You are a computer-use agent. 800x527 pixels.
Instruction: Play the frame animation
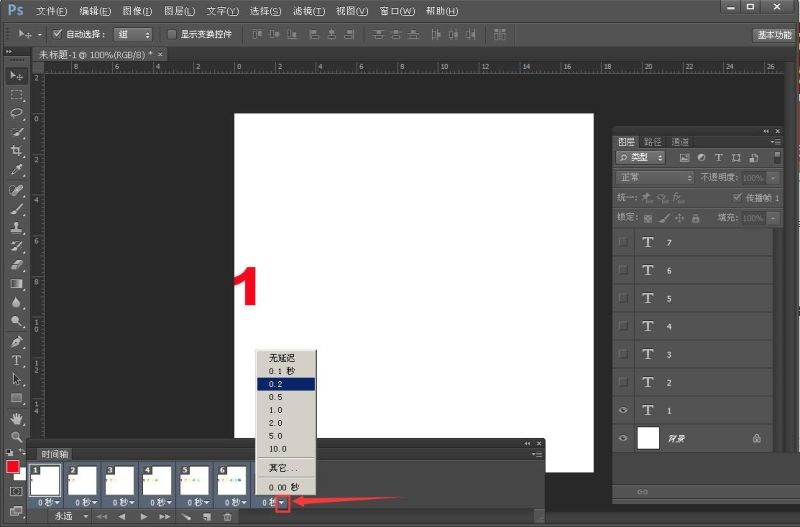tap(144, 516)
